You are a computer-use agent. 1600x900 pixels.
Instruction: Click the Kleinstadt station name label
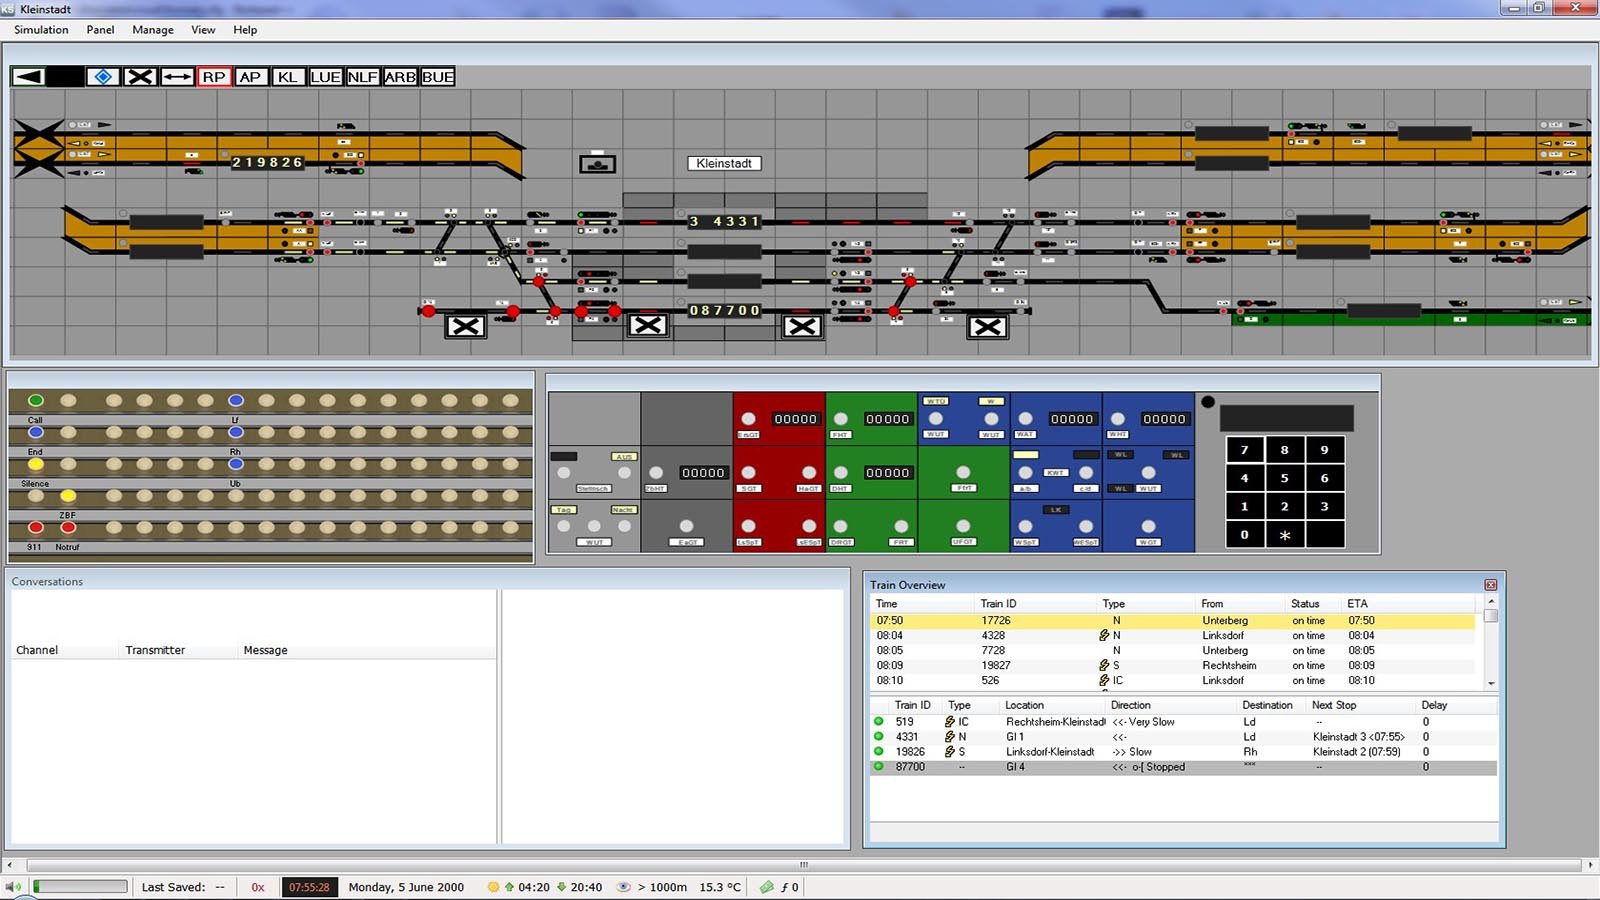click(724, 163)
